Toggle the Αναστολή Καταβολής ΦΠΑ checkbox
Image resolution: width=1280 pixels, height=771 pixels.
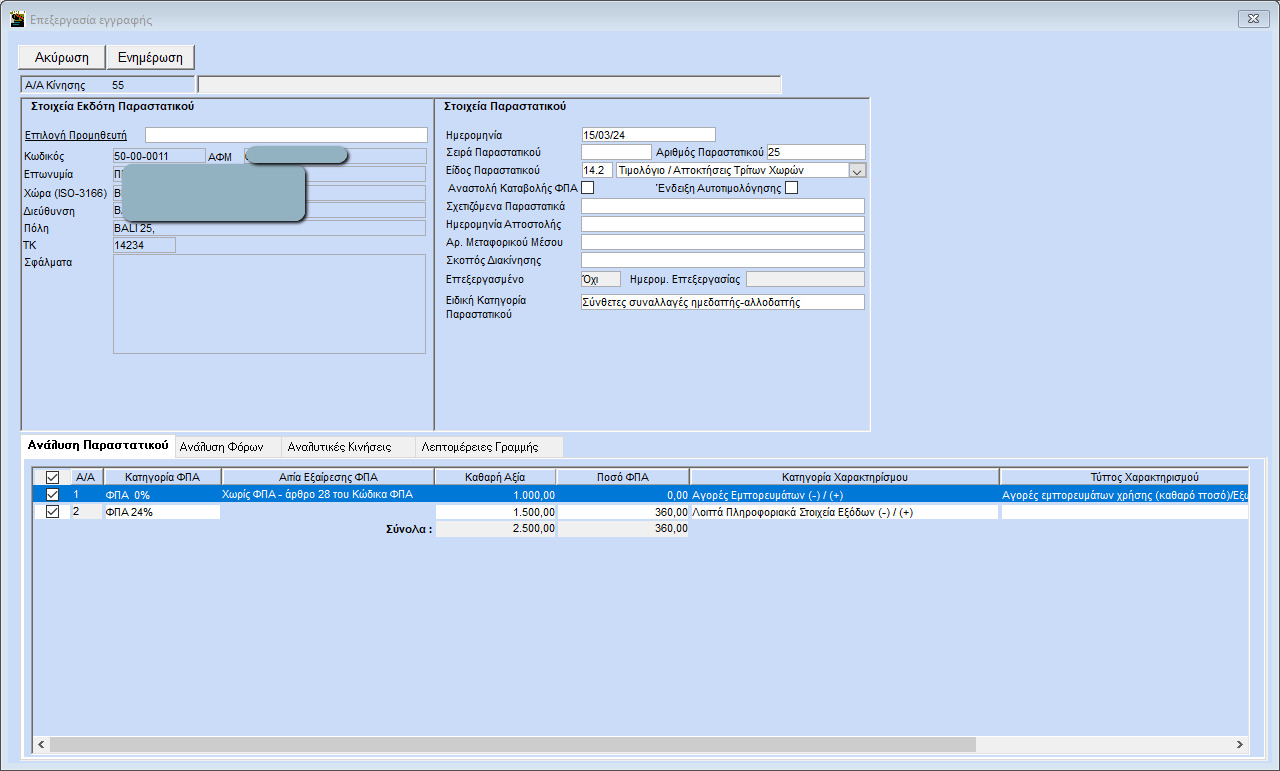588,188
